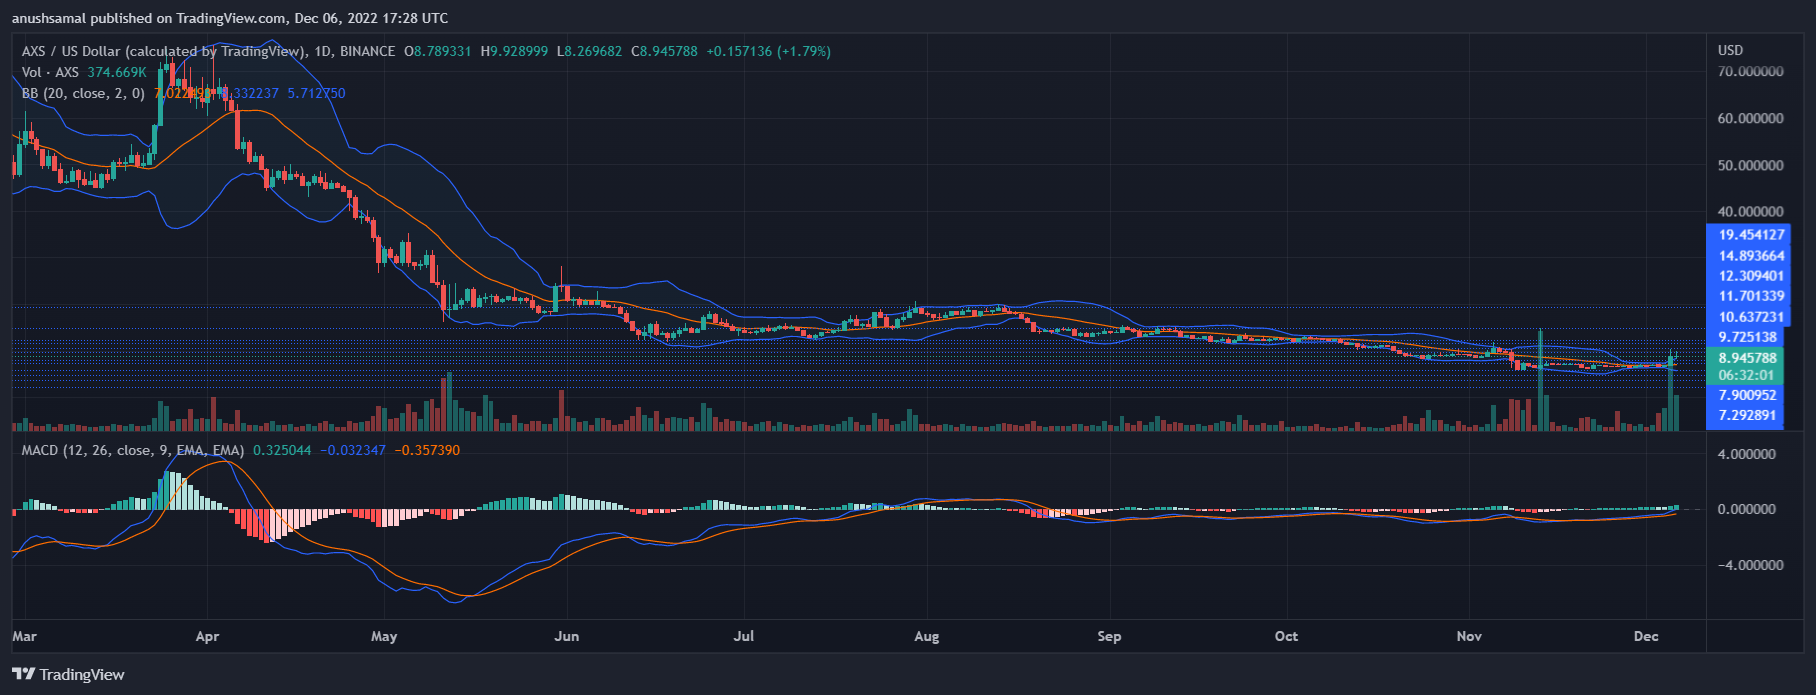Image resolution: width=1816 pixels, height=695 pixels.
Task: Click the 12.309401 price level label
Action: click(1751, 276)
